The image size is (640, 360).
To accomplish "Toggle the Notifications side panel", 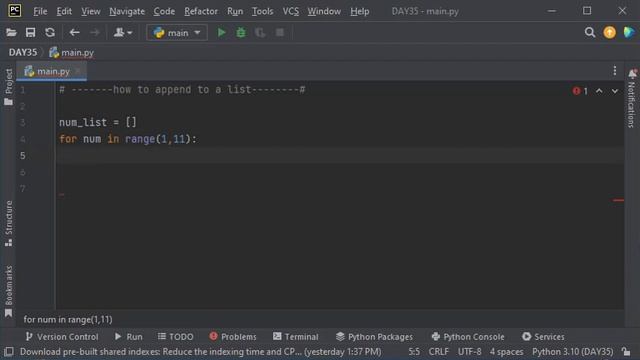I will pyautogui.click(x=632, y=98).
